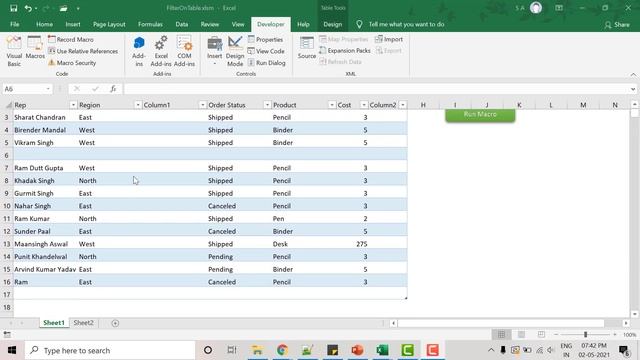Image resolution: width=640 pixels, height=360 pixels.
Task: Toggle Design Mode
Action: (235, 51)
